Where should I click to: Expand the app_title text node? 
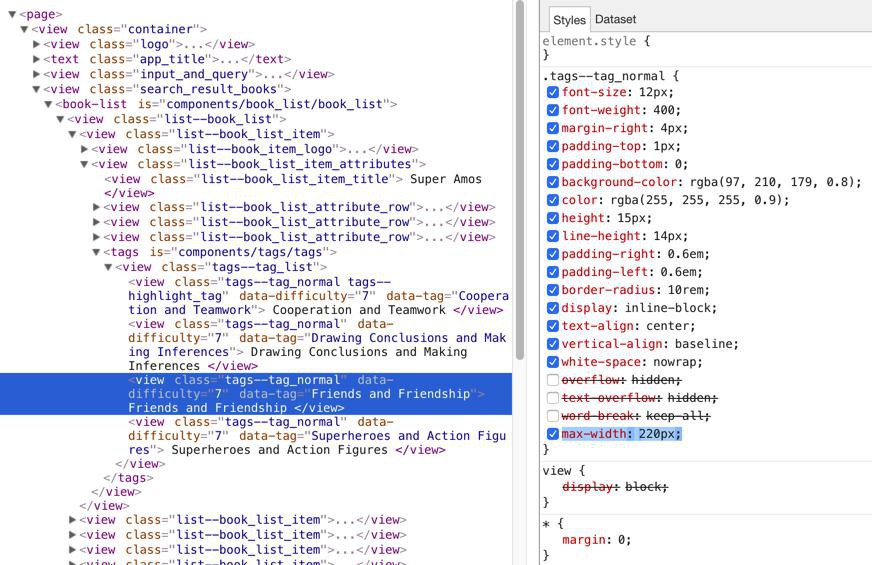(x=37, y=59)
